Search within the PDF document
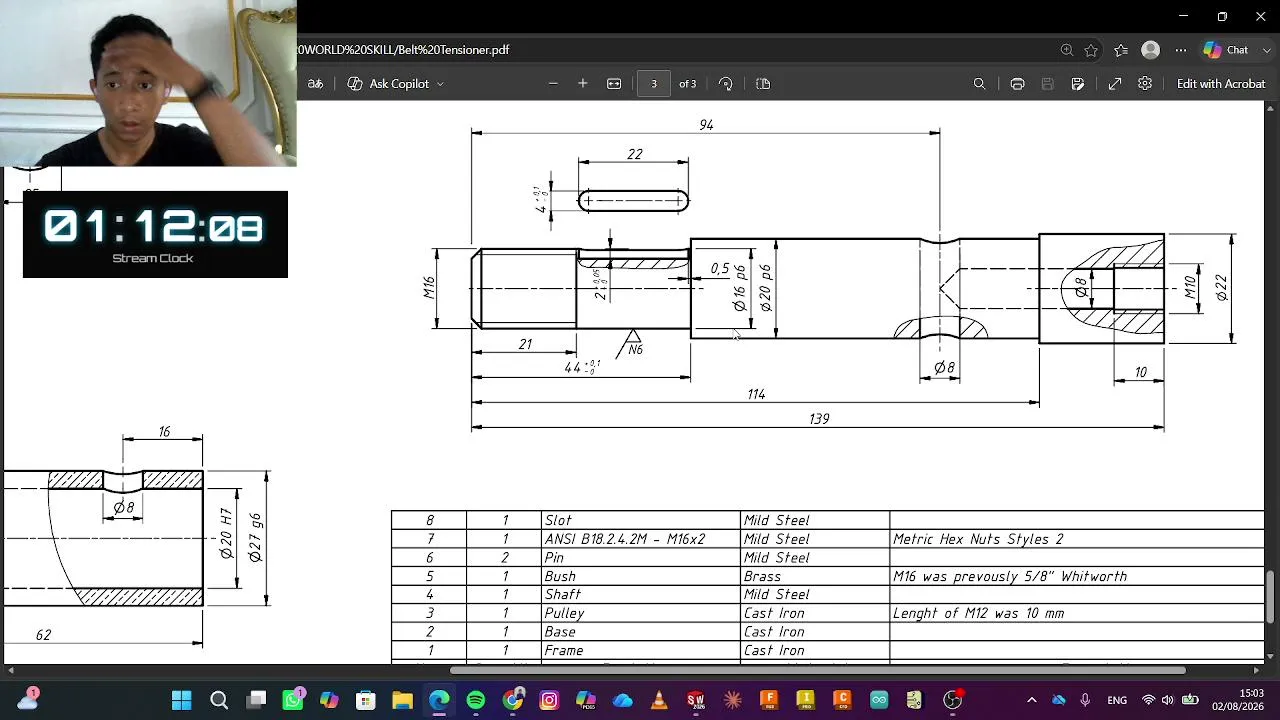Image resolution: width=1280 pixels, height=720 pixels. coord(980,84)
